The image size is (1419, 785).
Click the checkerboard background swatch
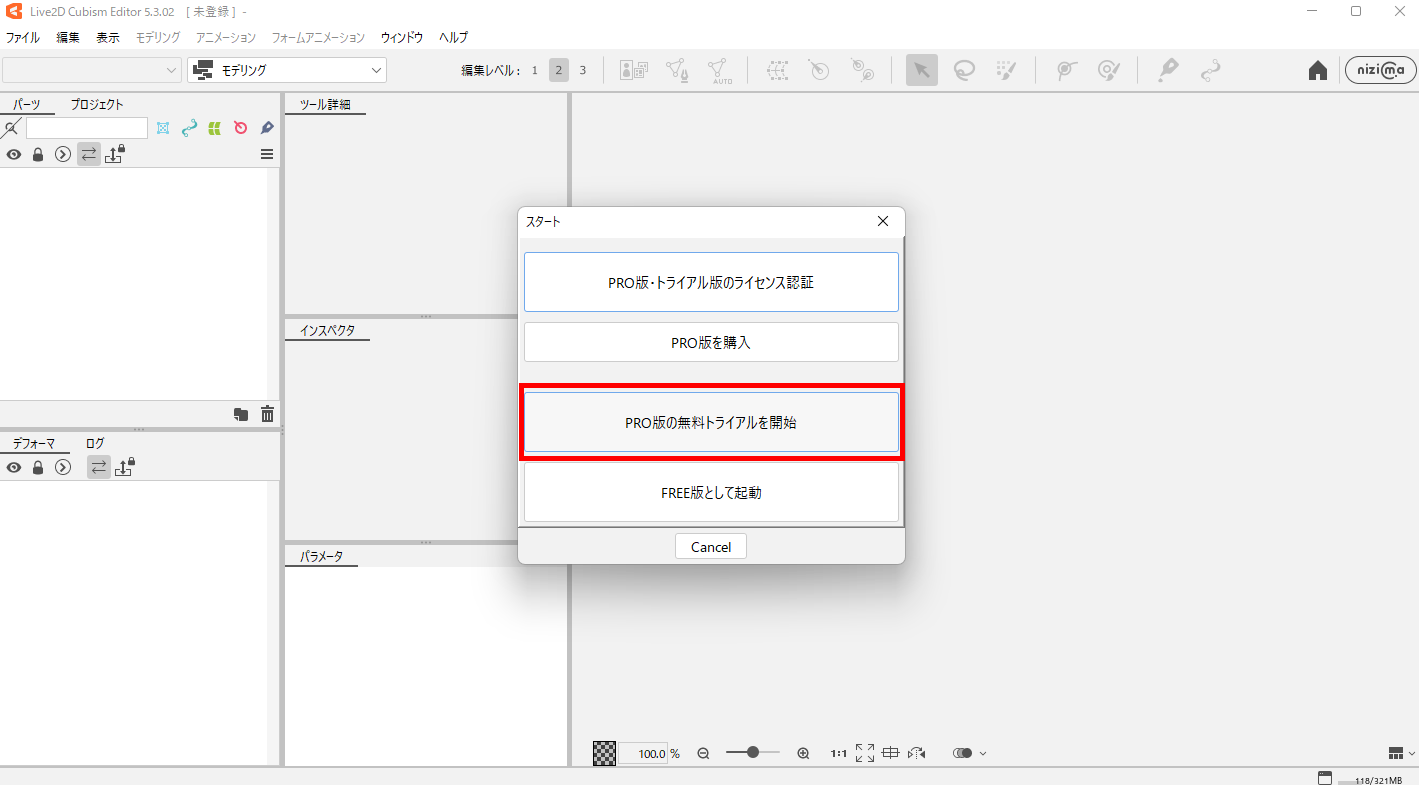tap(604, 753)
